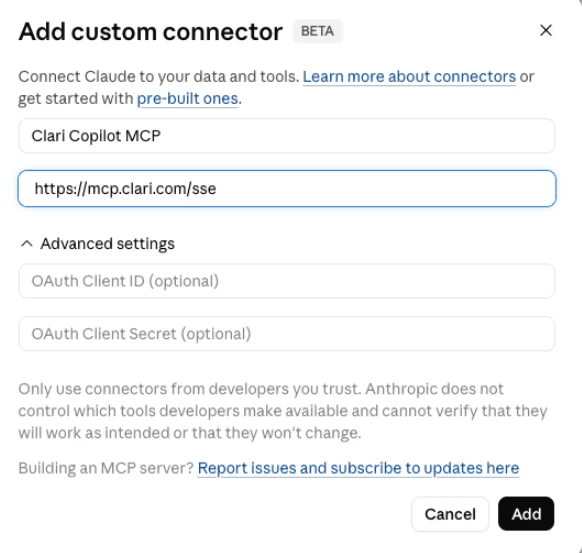The image size is (582, 553).
Task: Confirm with the black Add button
Action: pos(526,514)
